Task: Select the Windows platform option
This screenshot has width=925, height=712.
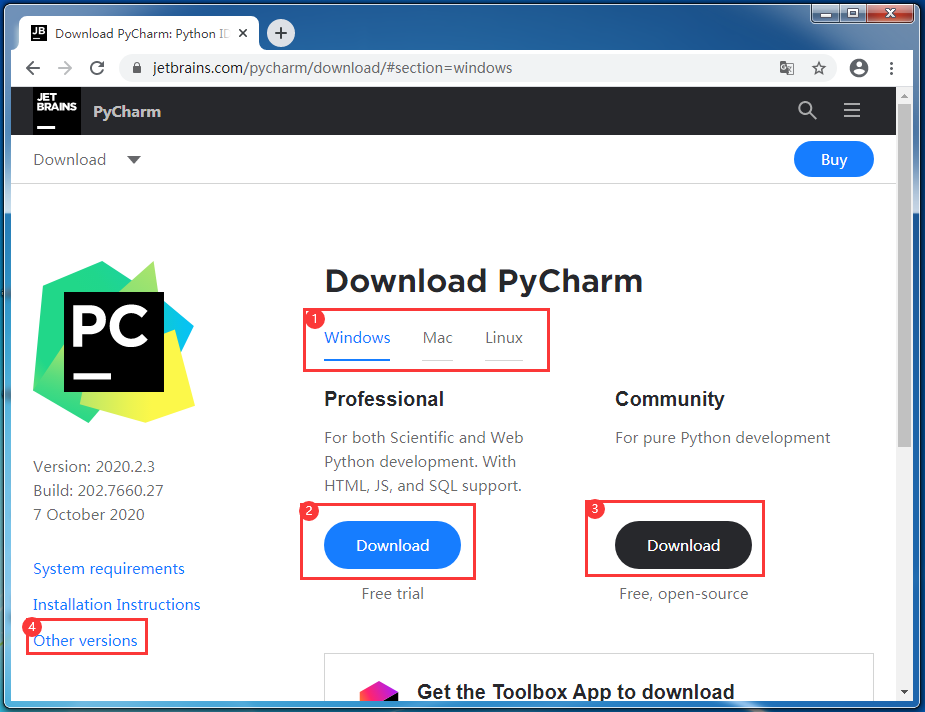Action: click(357, 338)
